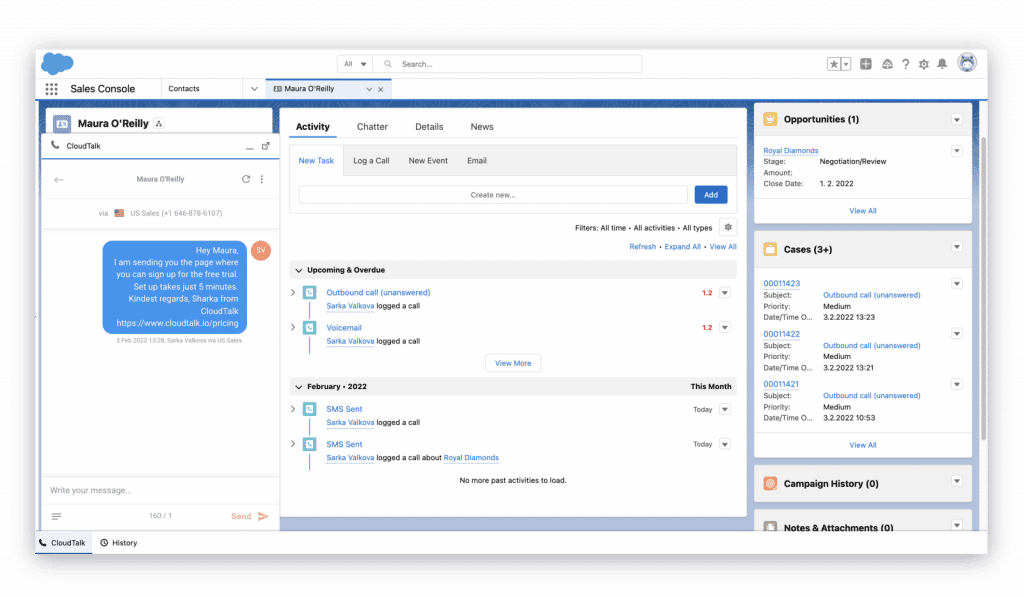Open the message templates icon
Image resolution: width=1024 pixels, height=597 pixels.
point(57,516)
